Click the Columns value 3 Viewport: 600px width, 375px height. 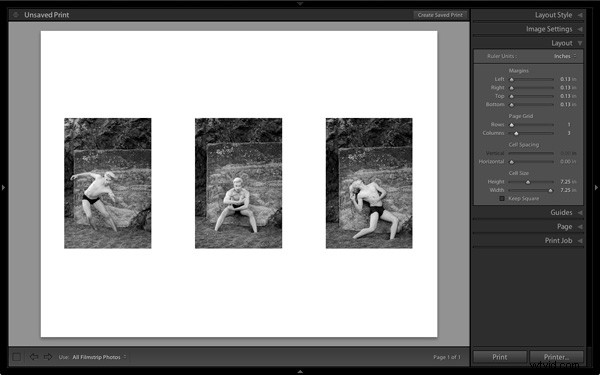click(x=569, y=133)
